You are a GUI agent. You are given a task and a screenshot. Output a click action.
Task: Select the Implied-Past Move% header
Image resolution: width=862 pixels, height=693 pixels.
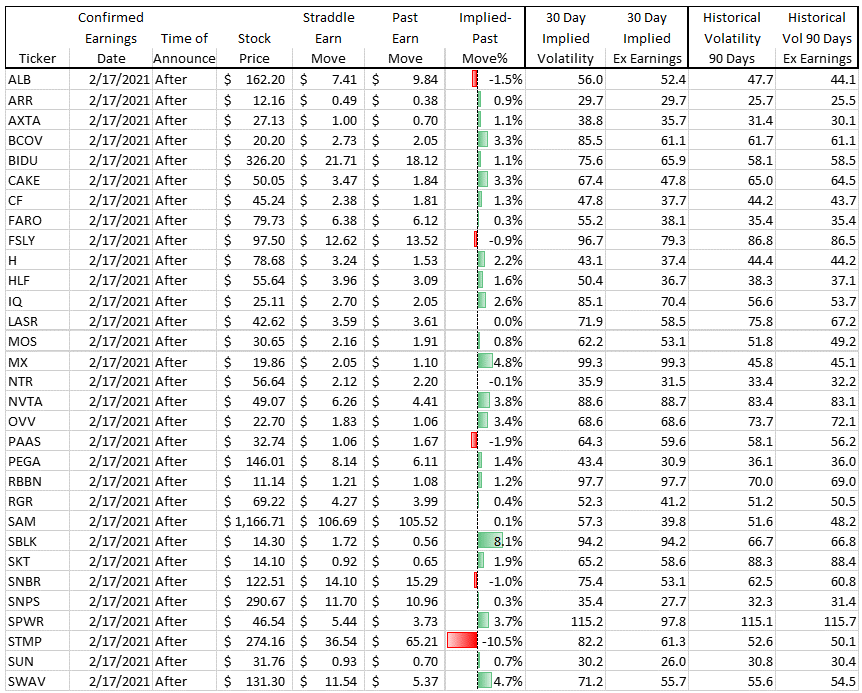485,38
